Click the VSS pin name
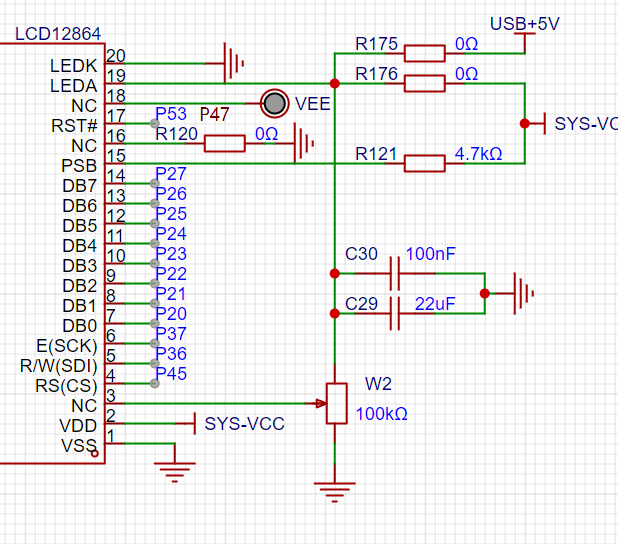618x544 pixels. (79, 446)
